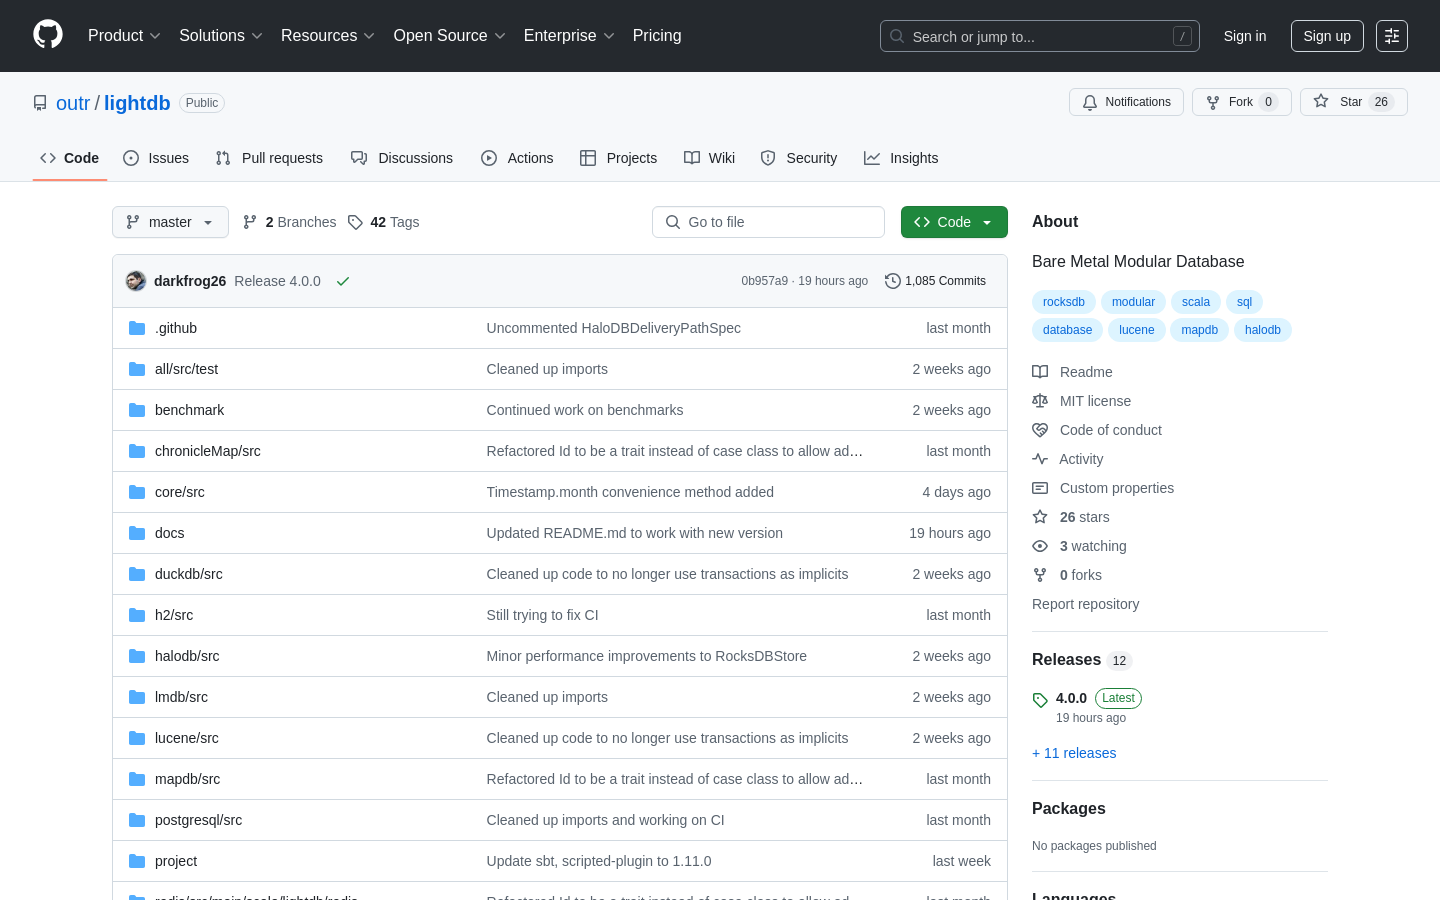
Task: Click the tag icon next to release 4.0.0
Action: (x=1040, y=700)
